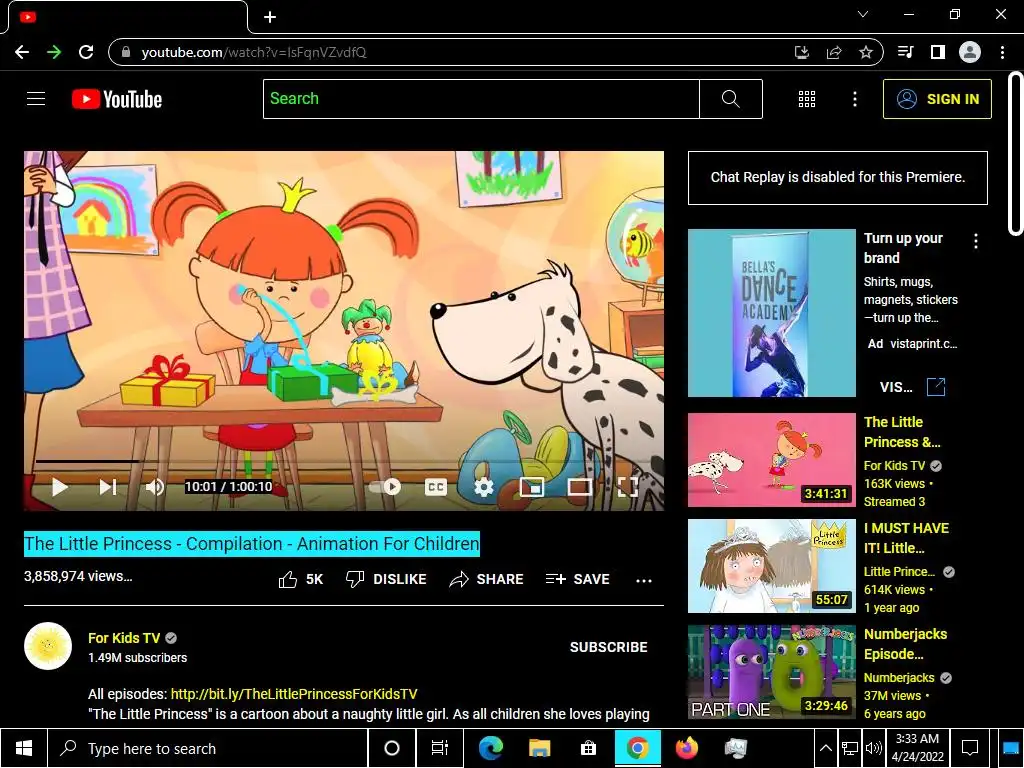Click the 3,858,974 views text

pyautogui.click(x=78, y=577)
